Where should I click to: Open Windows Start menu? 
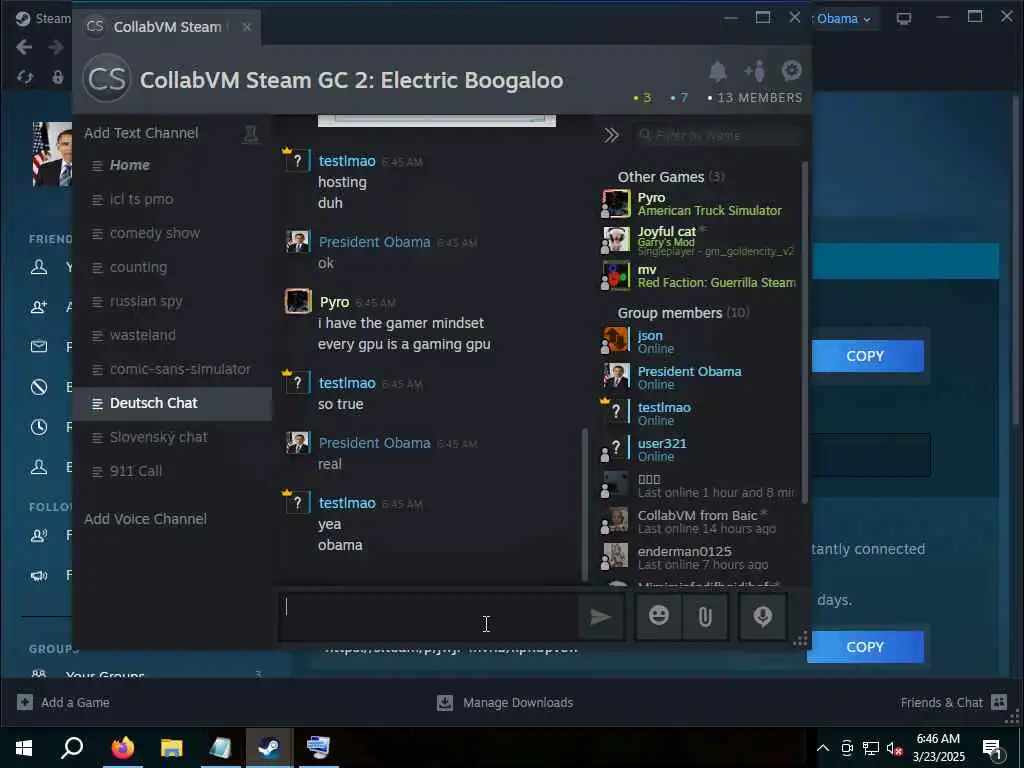click(24, 747)
